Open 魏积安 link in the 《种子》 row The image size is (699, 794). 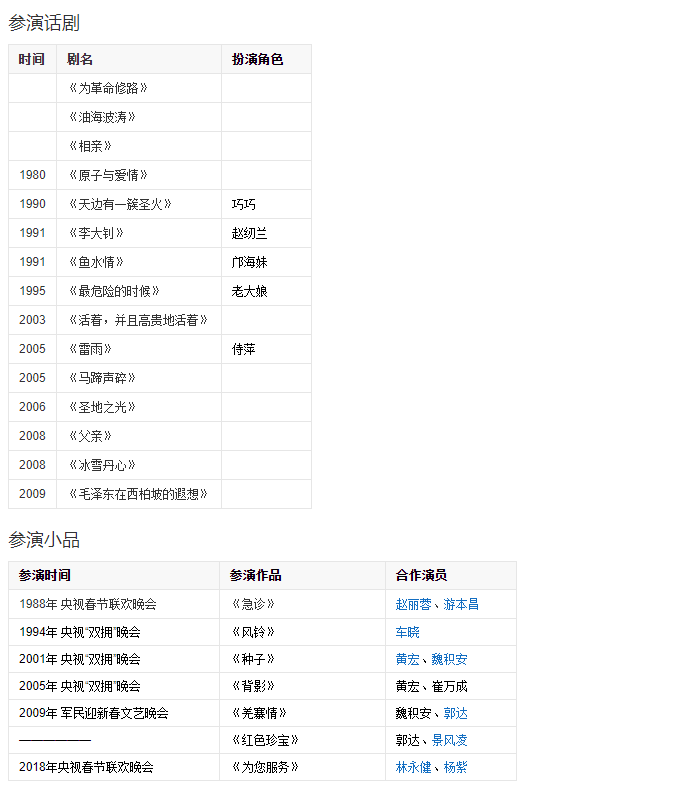click(449, 659)
